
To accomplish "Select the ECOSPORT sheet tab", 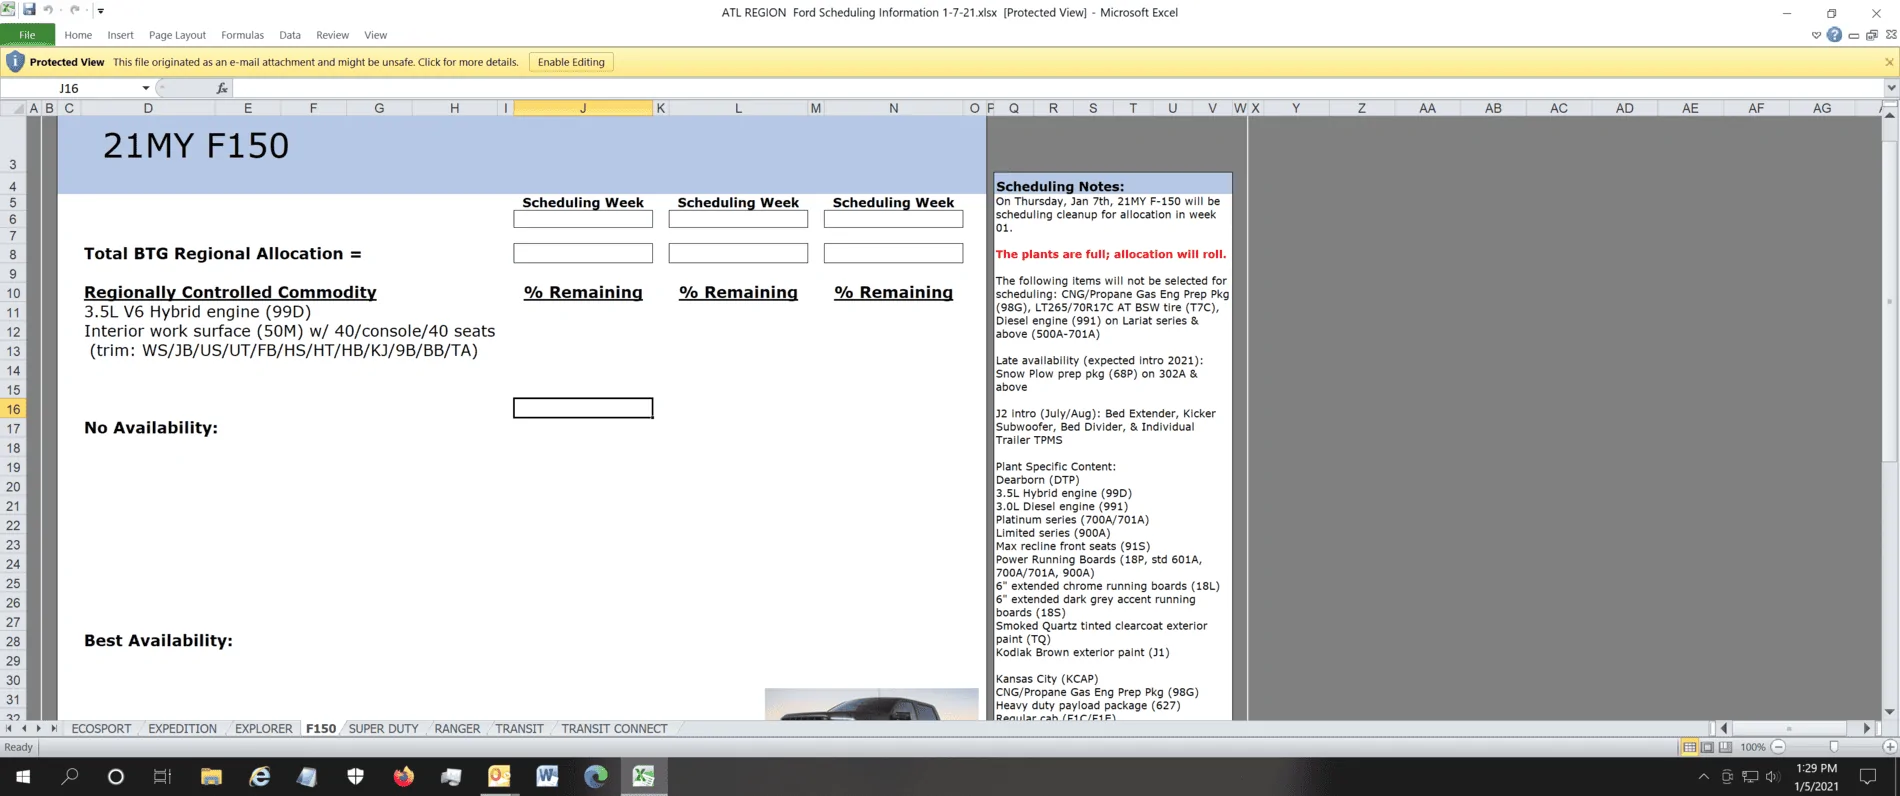I will pyautogui.click(x=101, y=729).
